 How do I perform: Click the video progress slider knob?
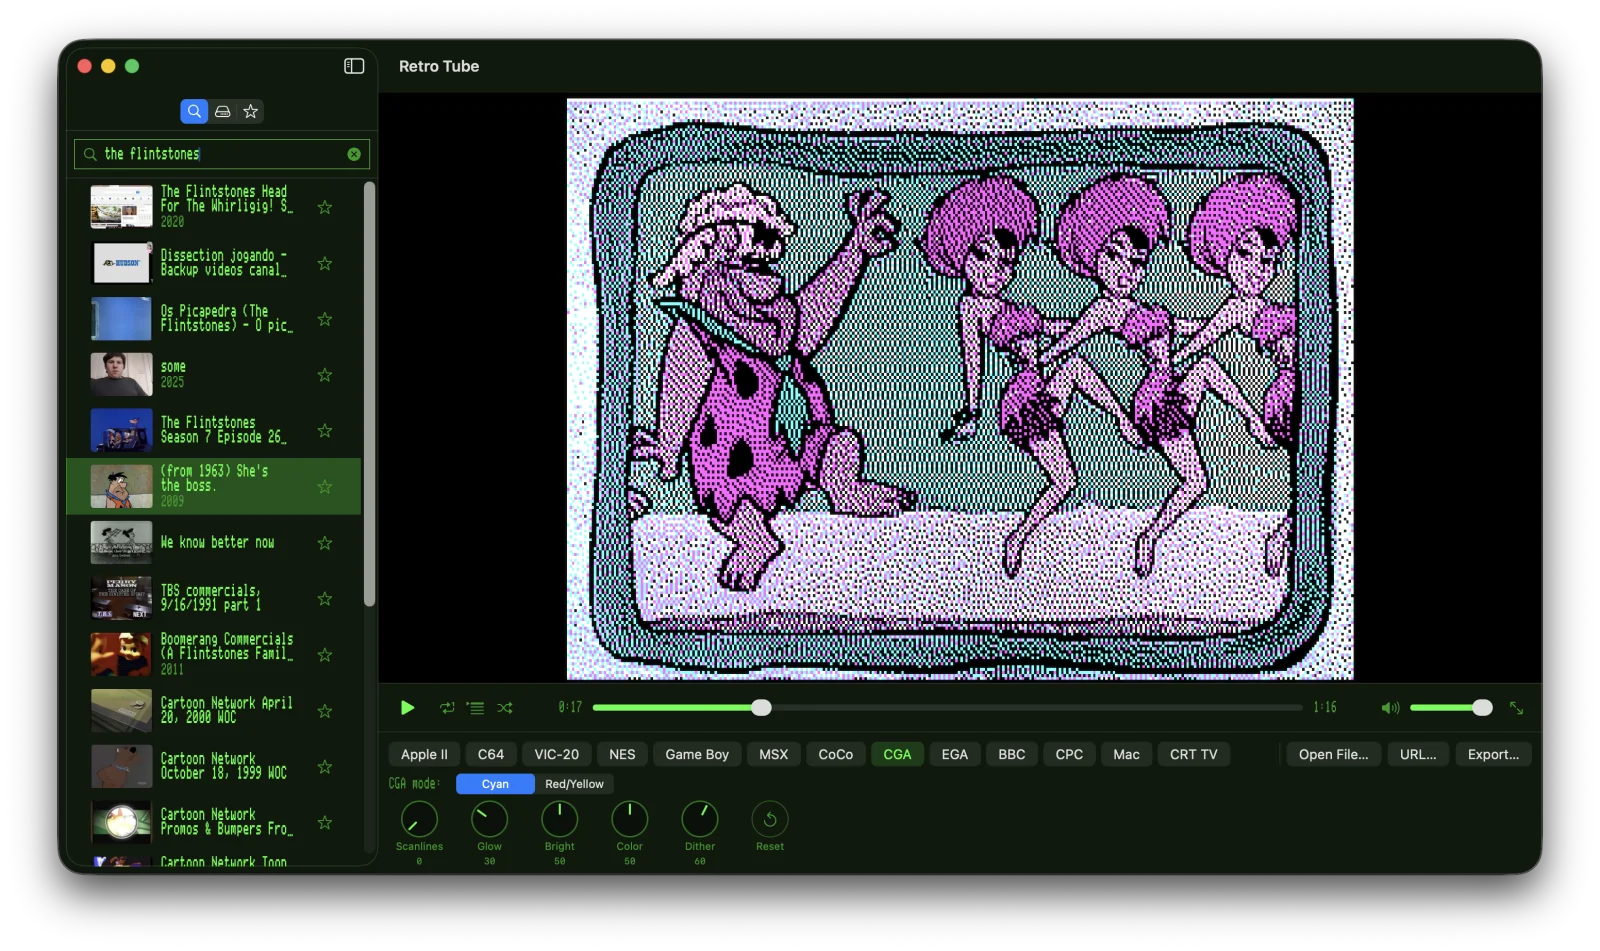click(761, 708)
